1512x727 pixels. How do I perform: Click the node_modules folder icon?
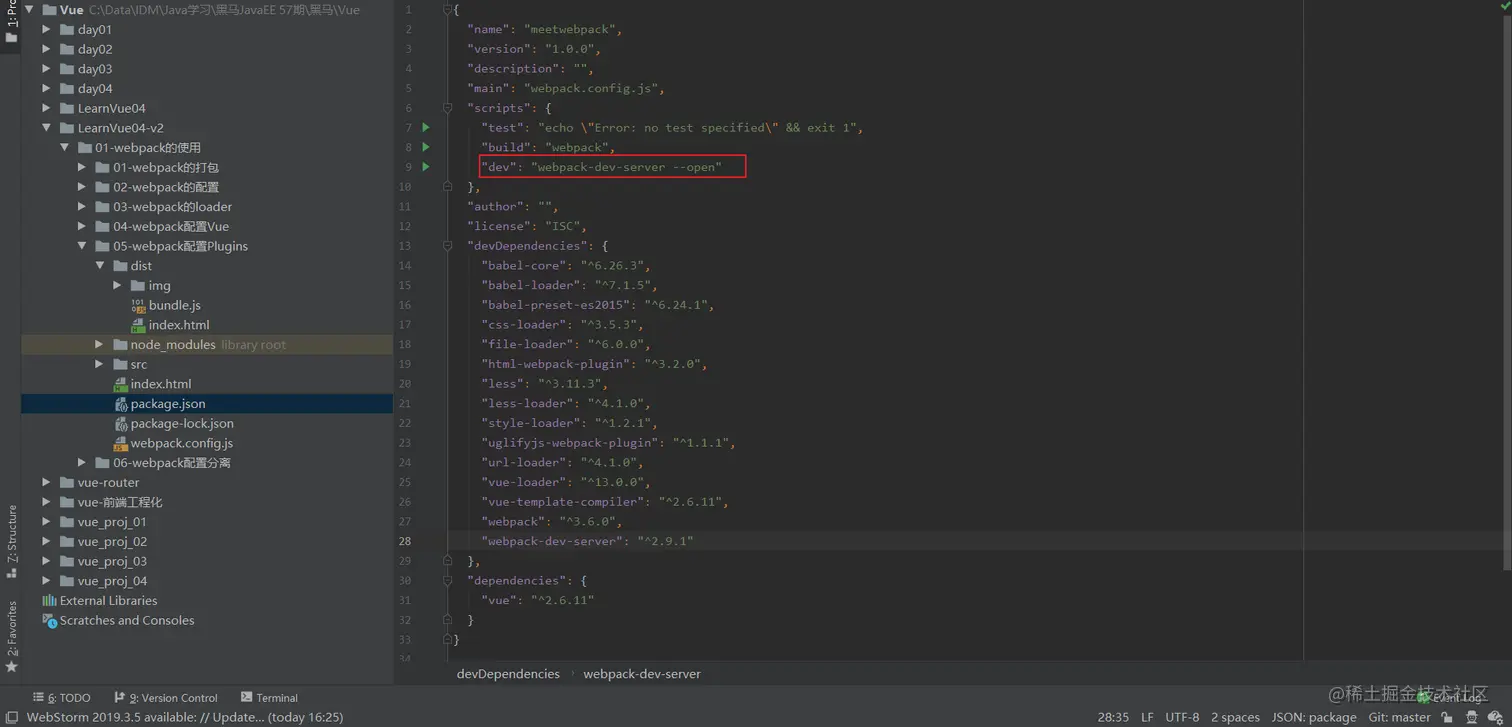120,344
